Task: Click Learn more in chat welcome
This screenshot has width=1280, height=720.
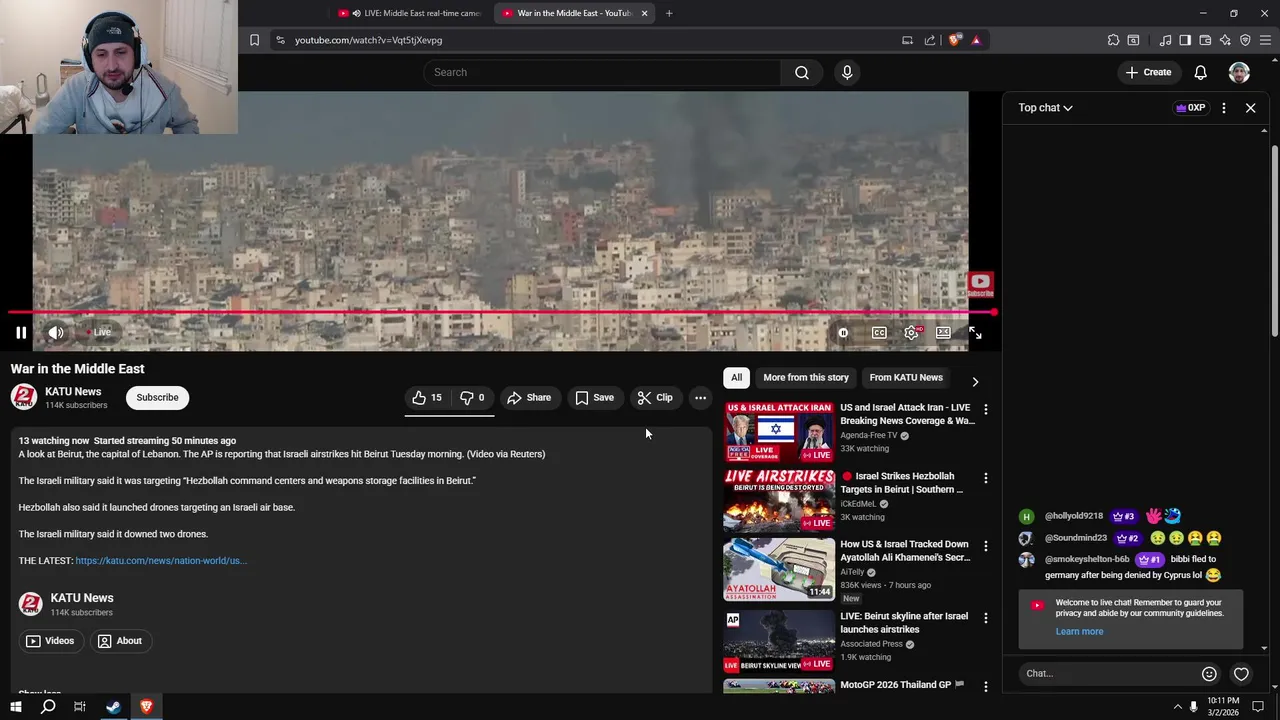Action: (1079, 632)
